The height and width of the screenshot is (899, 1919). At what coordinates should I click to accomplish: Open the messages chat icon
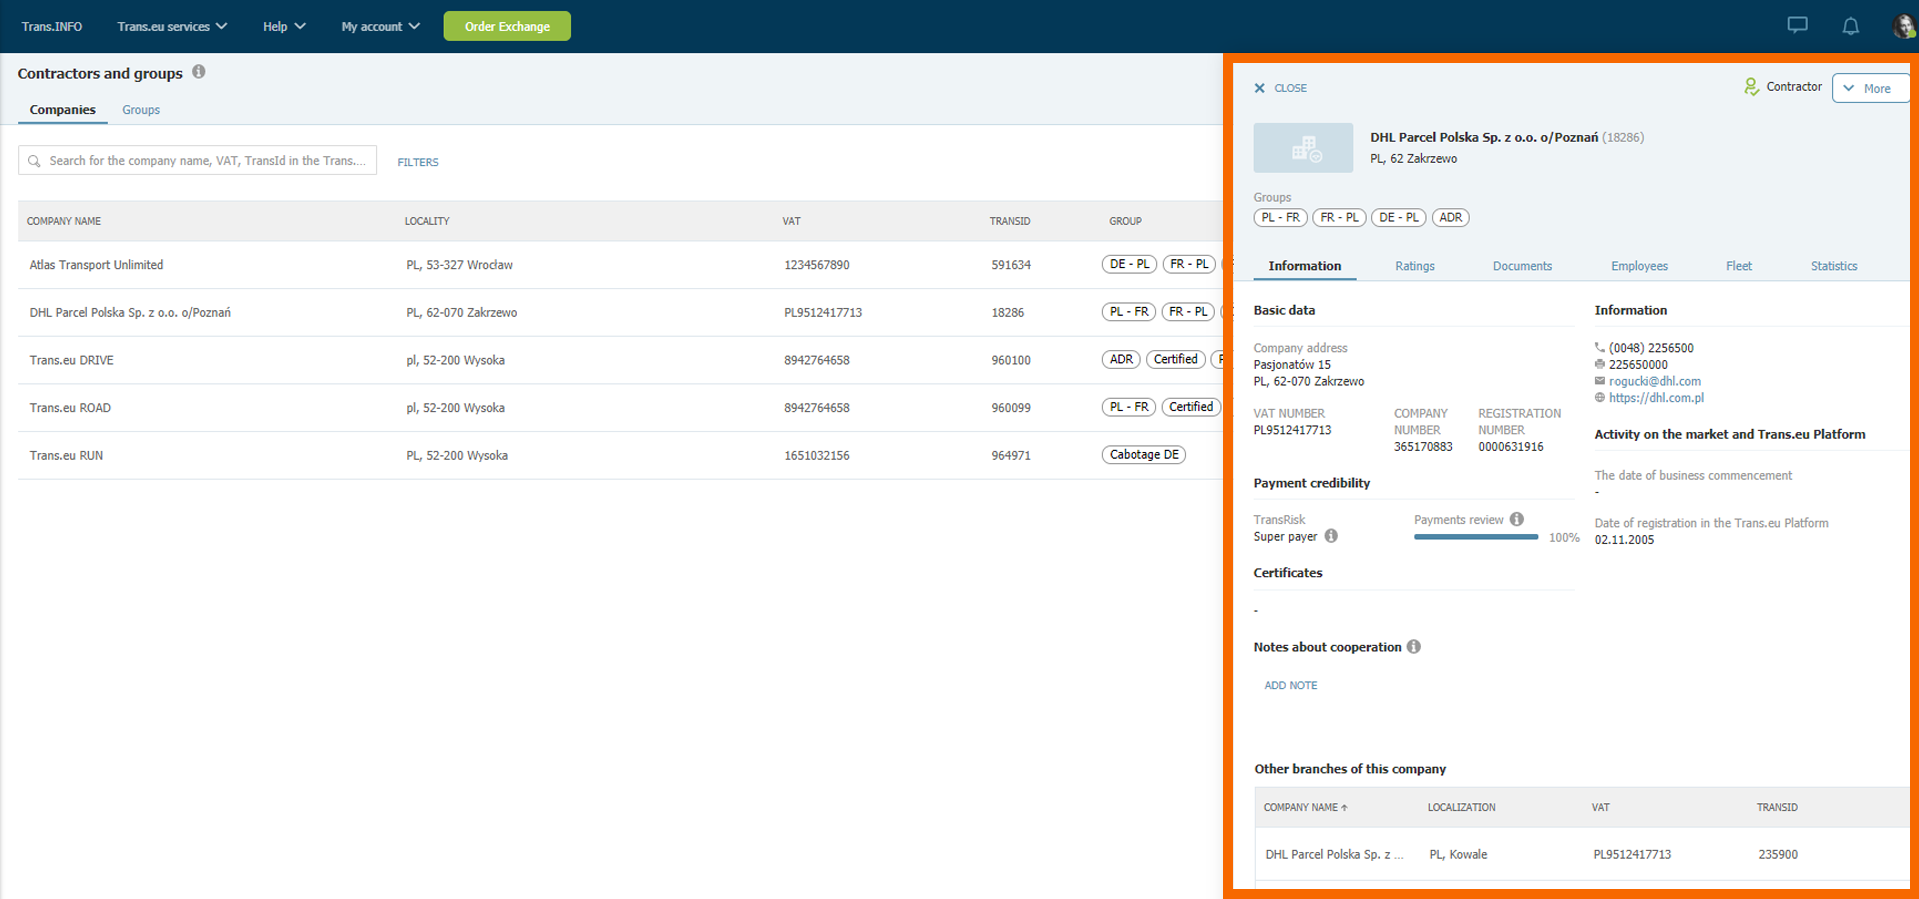click(1797, 26)
